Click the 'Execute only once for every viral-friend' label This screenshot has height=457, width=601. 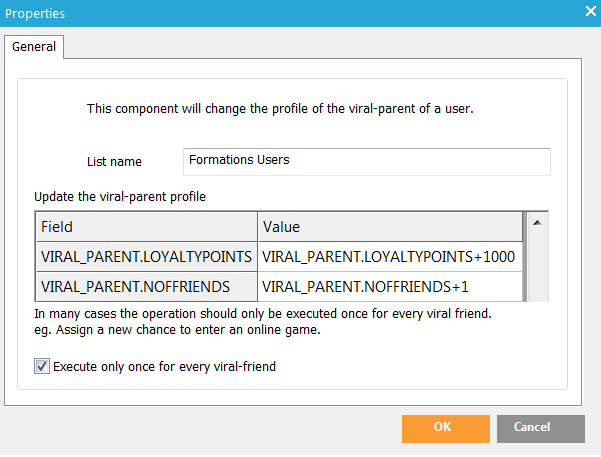tap(164, 367)
